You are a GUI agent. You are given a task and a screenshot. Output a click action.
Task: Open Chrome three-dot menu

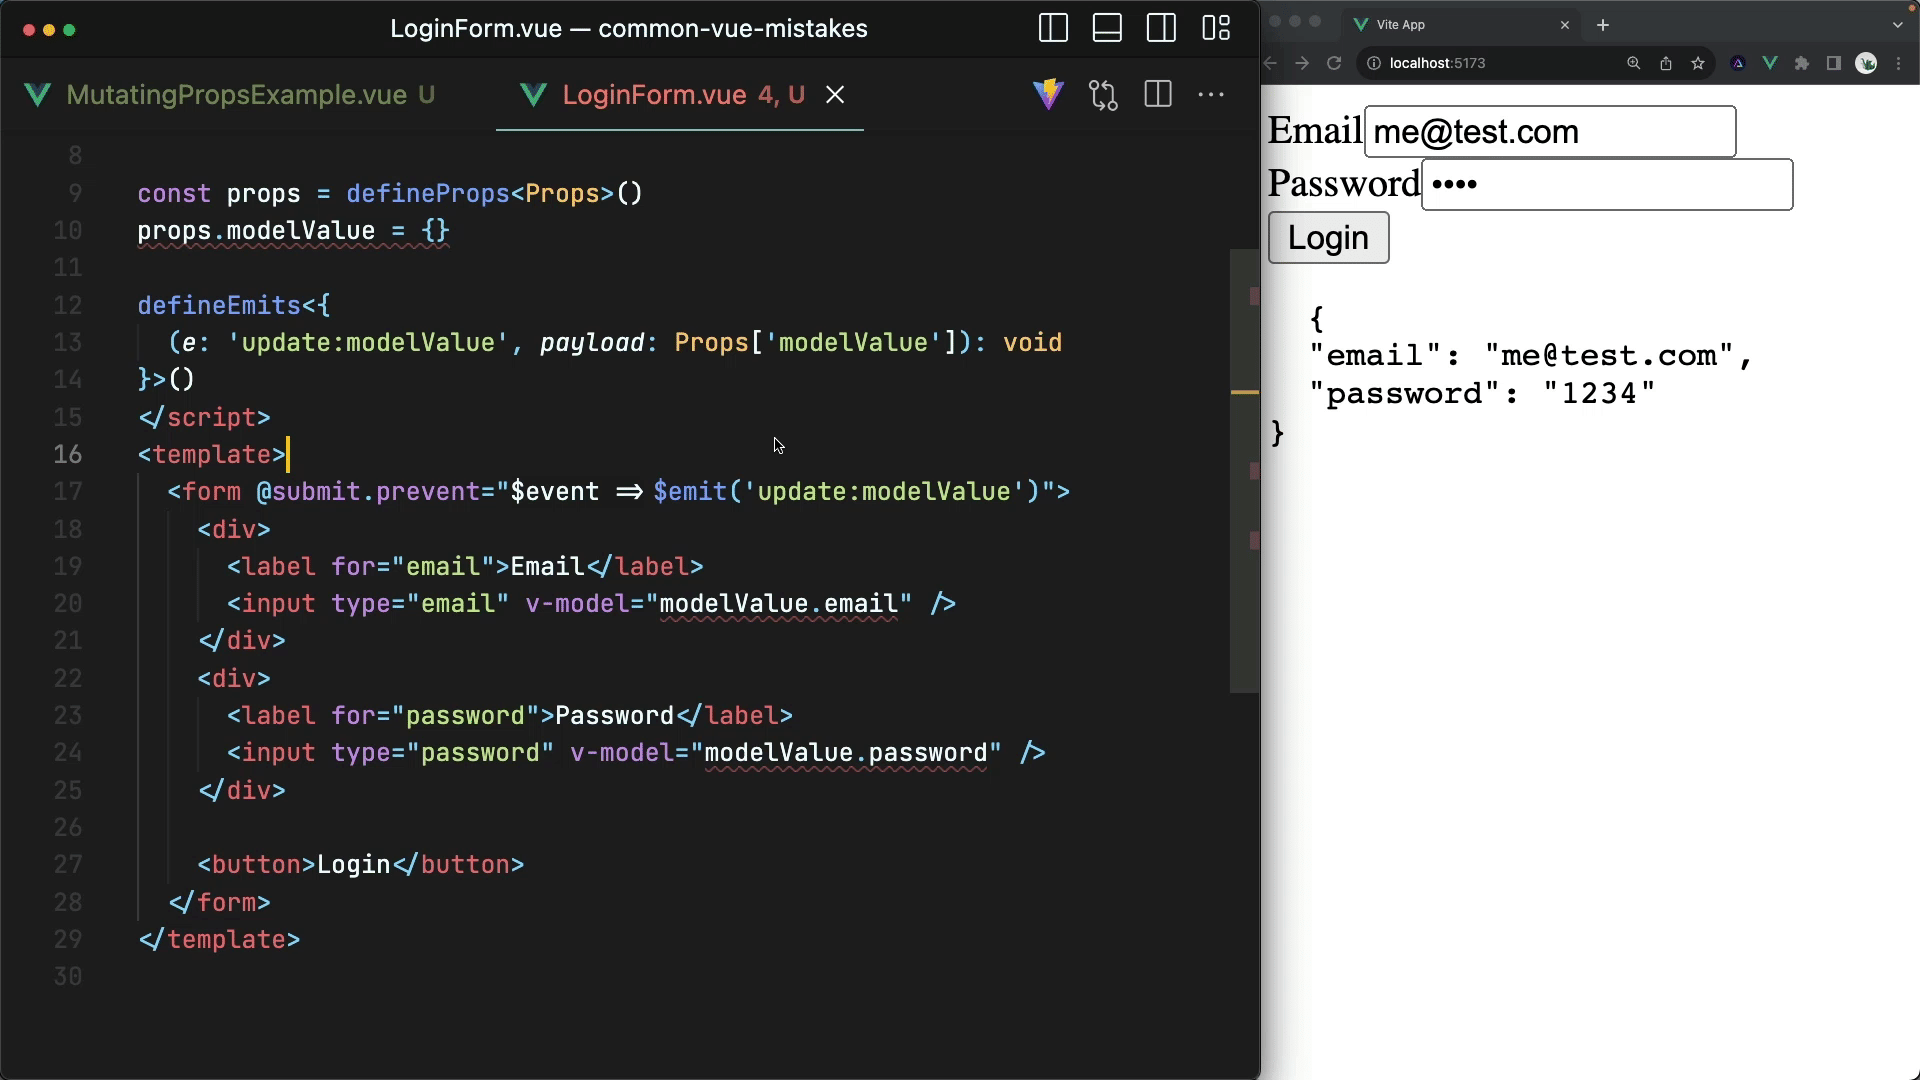click(x=1899, y=63)
